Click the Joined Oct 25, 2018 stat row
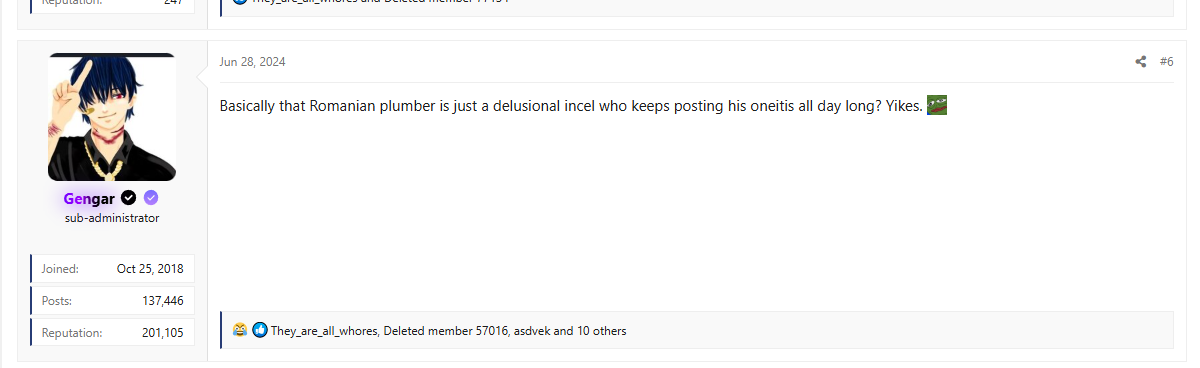 112,268
